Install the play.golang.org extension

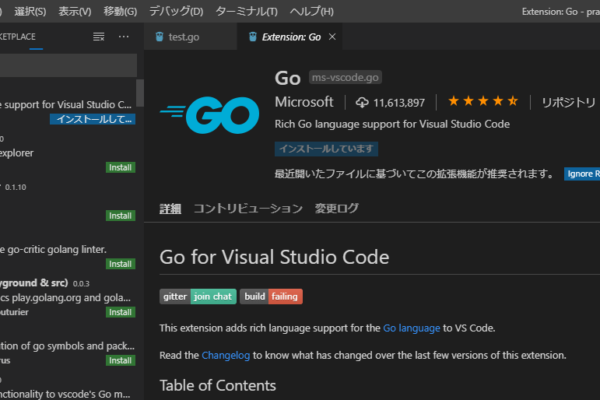(121, 312)
